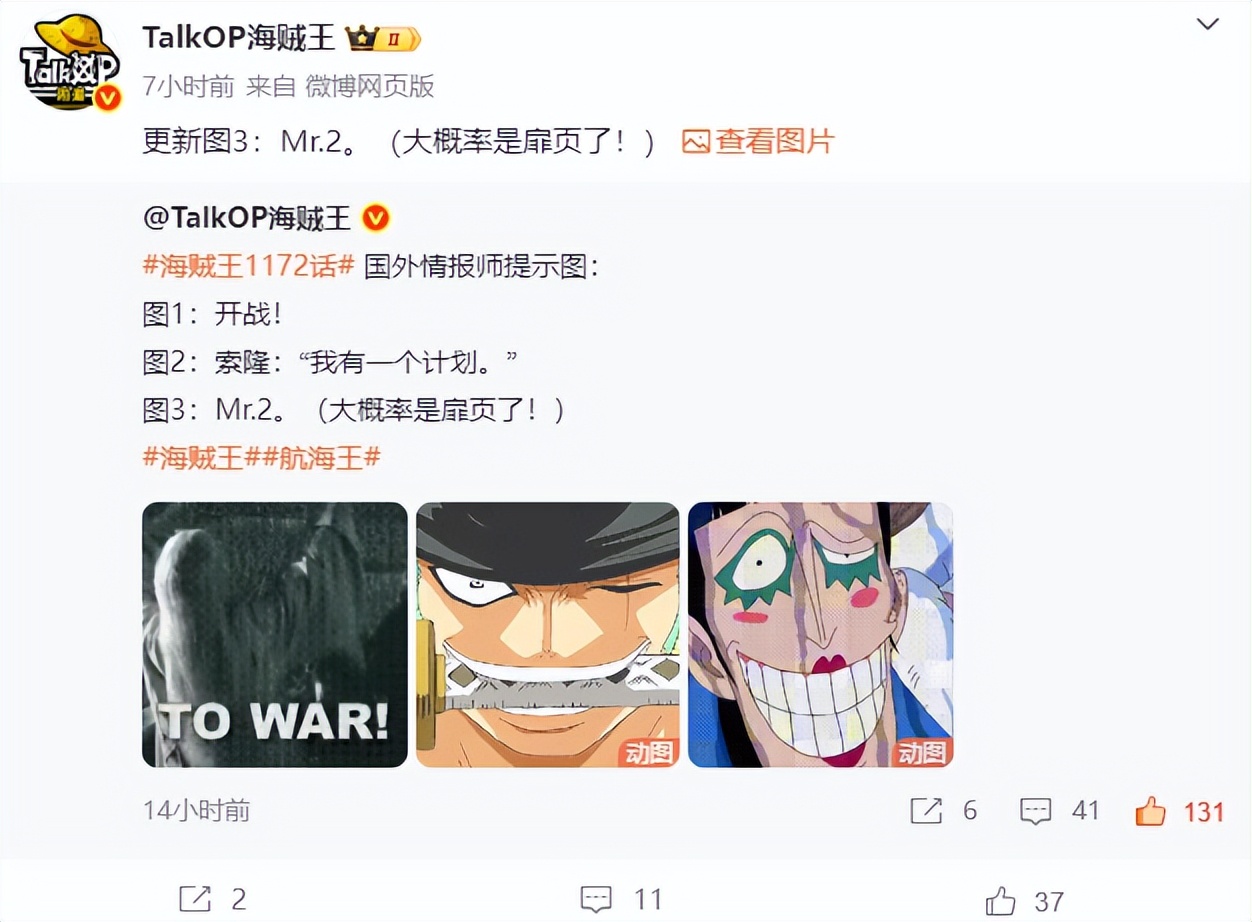Click the orange verified badge after @TalkOP海贼王

(x=375, y=217)
